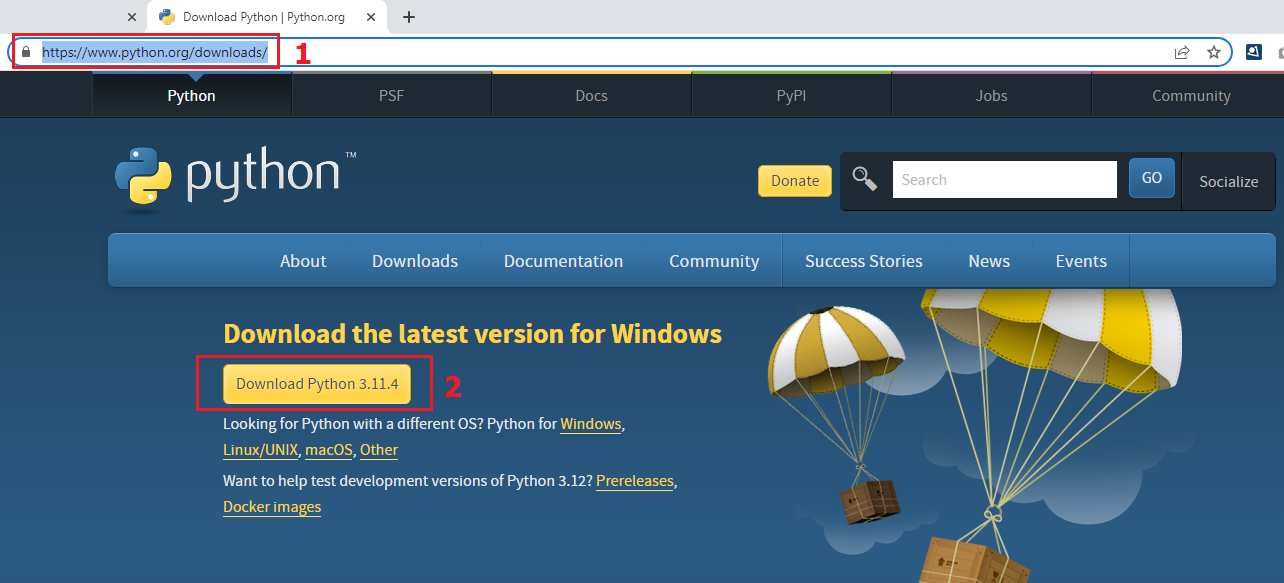Click the lock site info icon
Image resolution: width=1284 pixels, height=583 pixels.
[27, 52]
